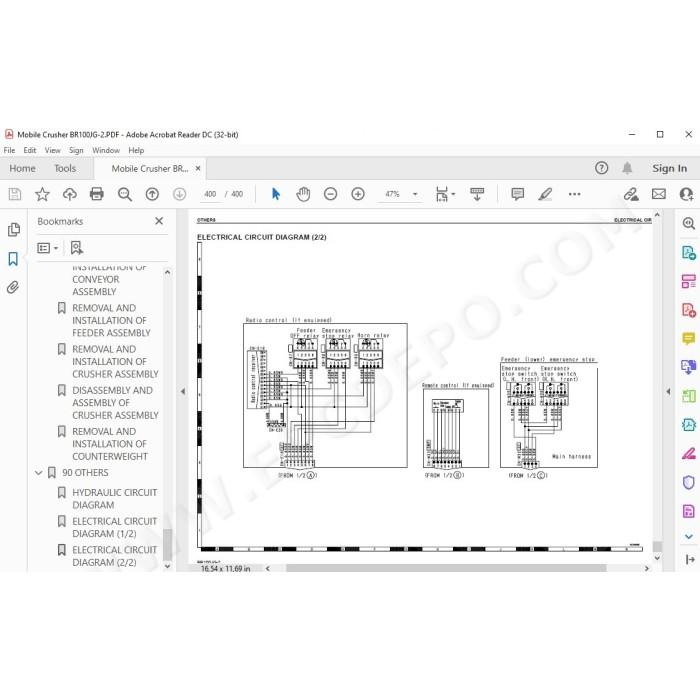The image size is (700, 700).
Task: Open Comment tool in right pane
Action: click(x=689, y=338)
